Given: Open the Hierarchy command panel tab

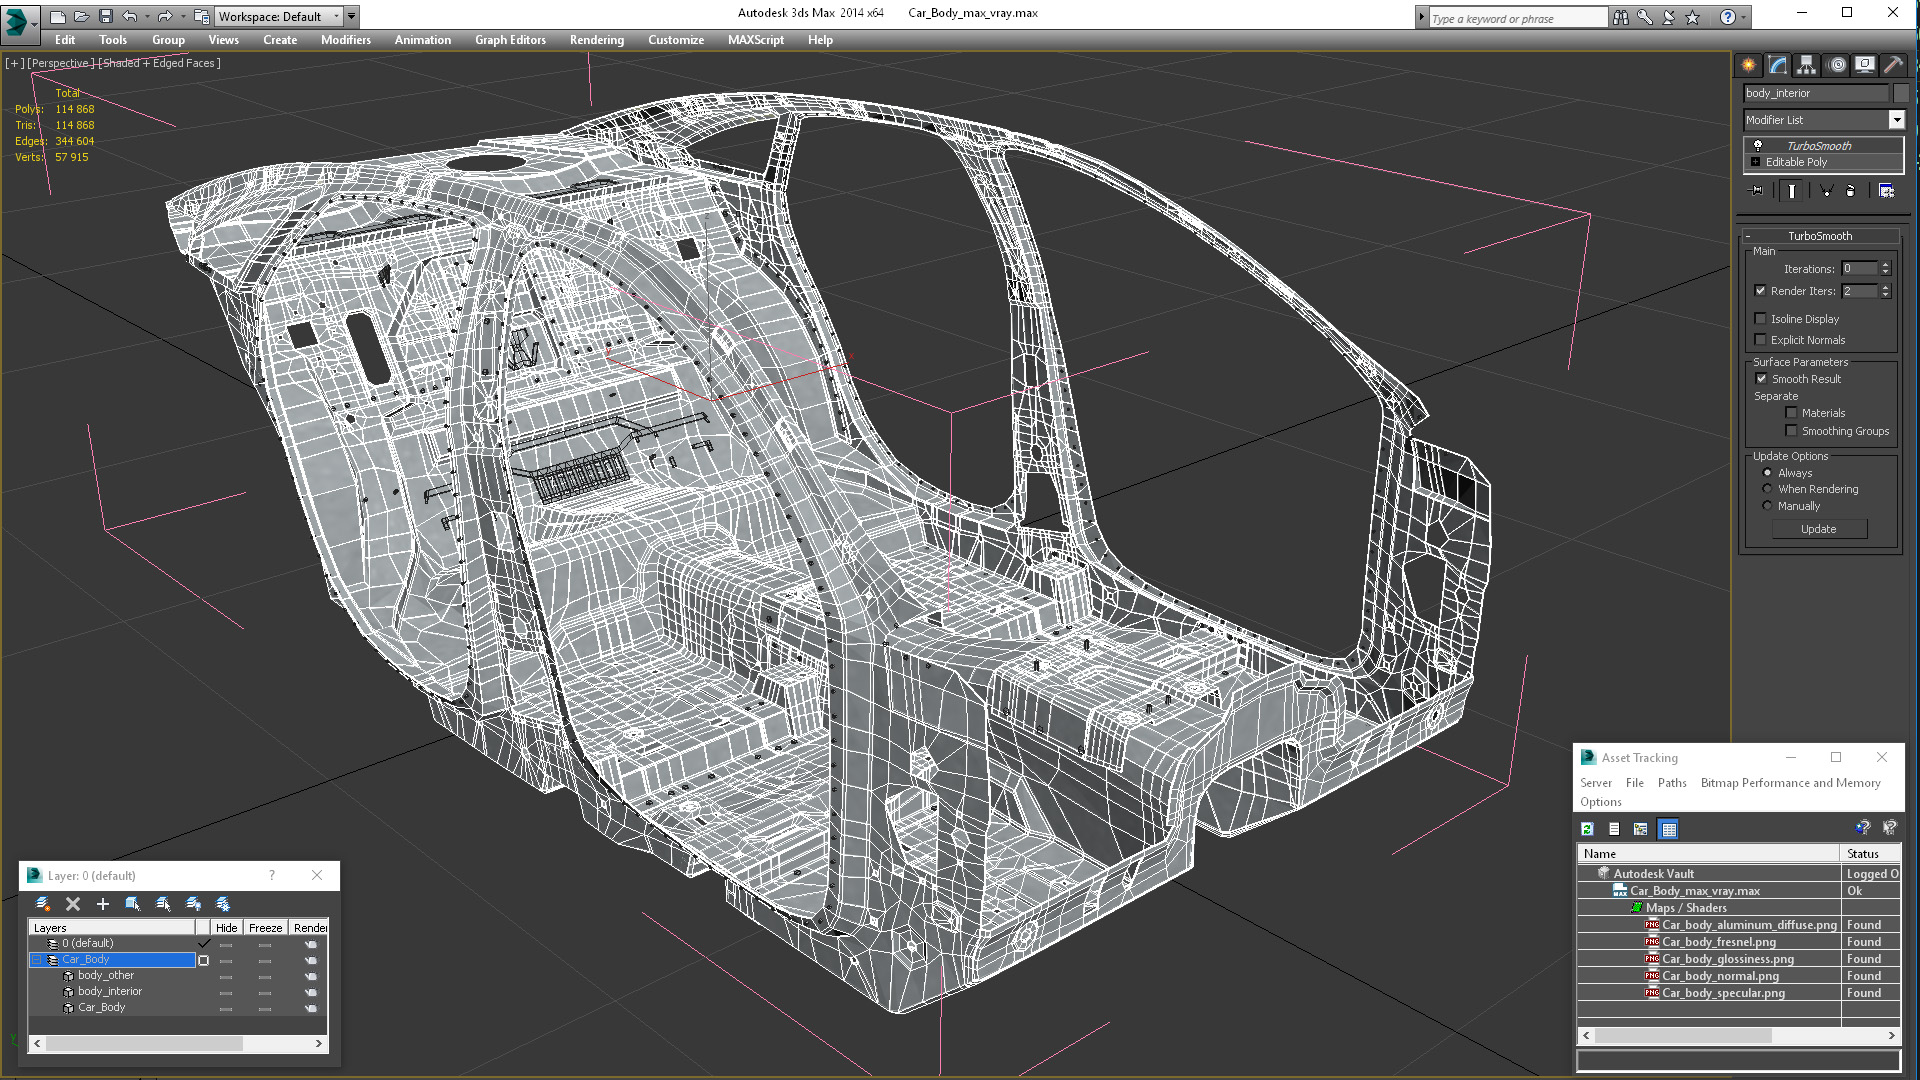Looking at the screenshot, I should 1806,65.
